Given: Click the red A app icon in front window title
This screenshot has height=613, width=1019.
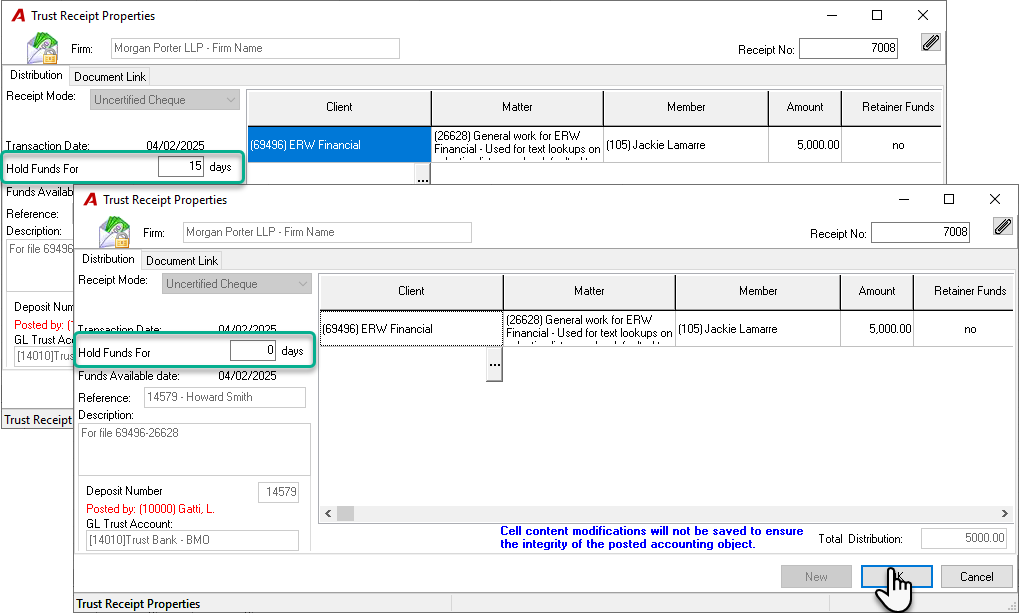Looking at the screenshot, I should [90, 200].
